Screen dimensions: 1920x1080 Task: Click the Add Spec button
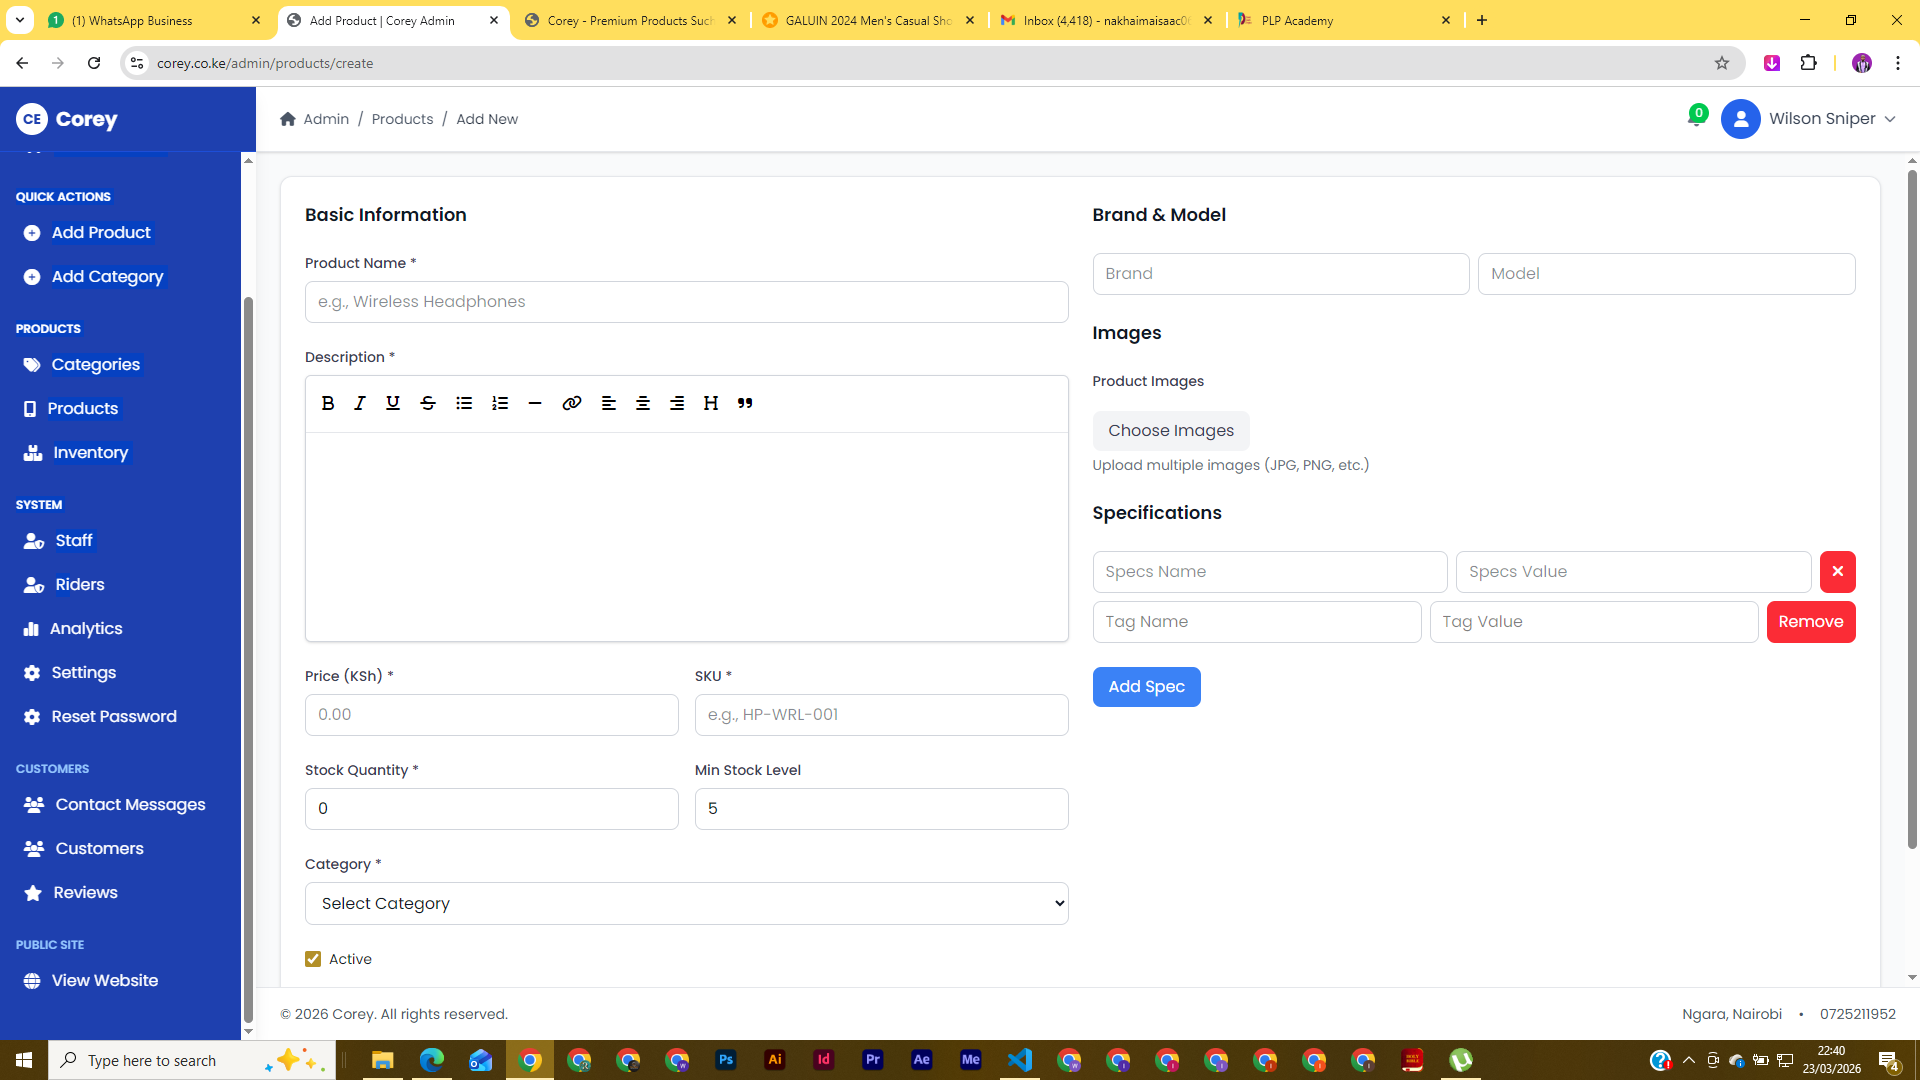click(1146, 687)
